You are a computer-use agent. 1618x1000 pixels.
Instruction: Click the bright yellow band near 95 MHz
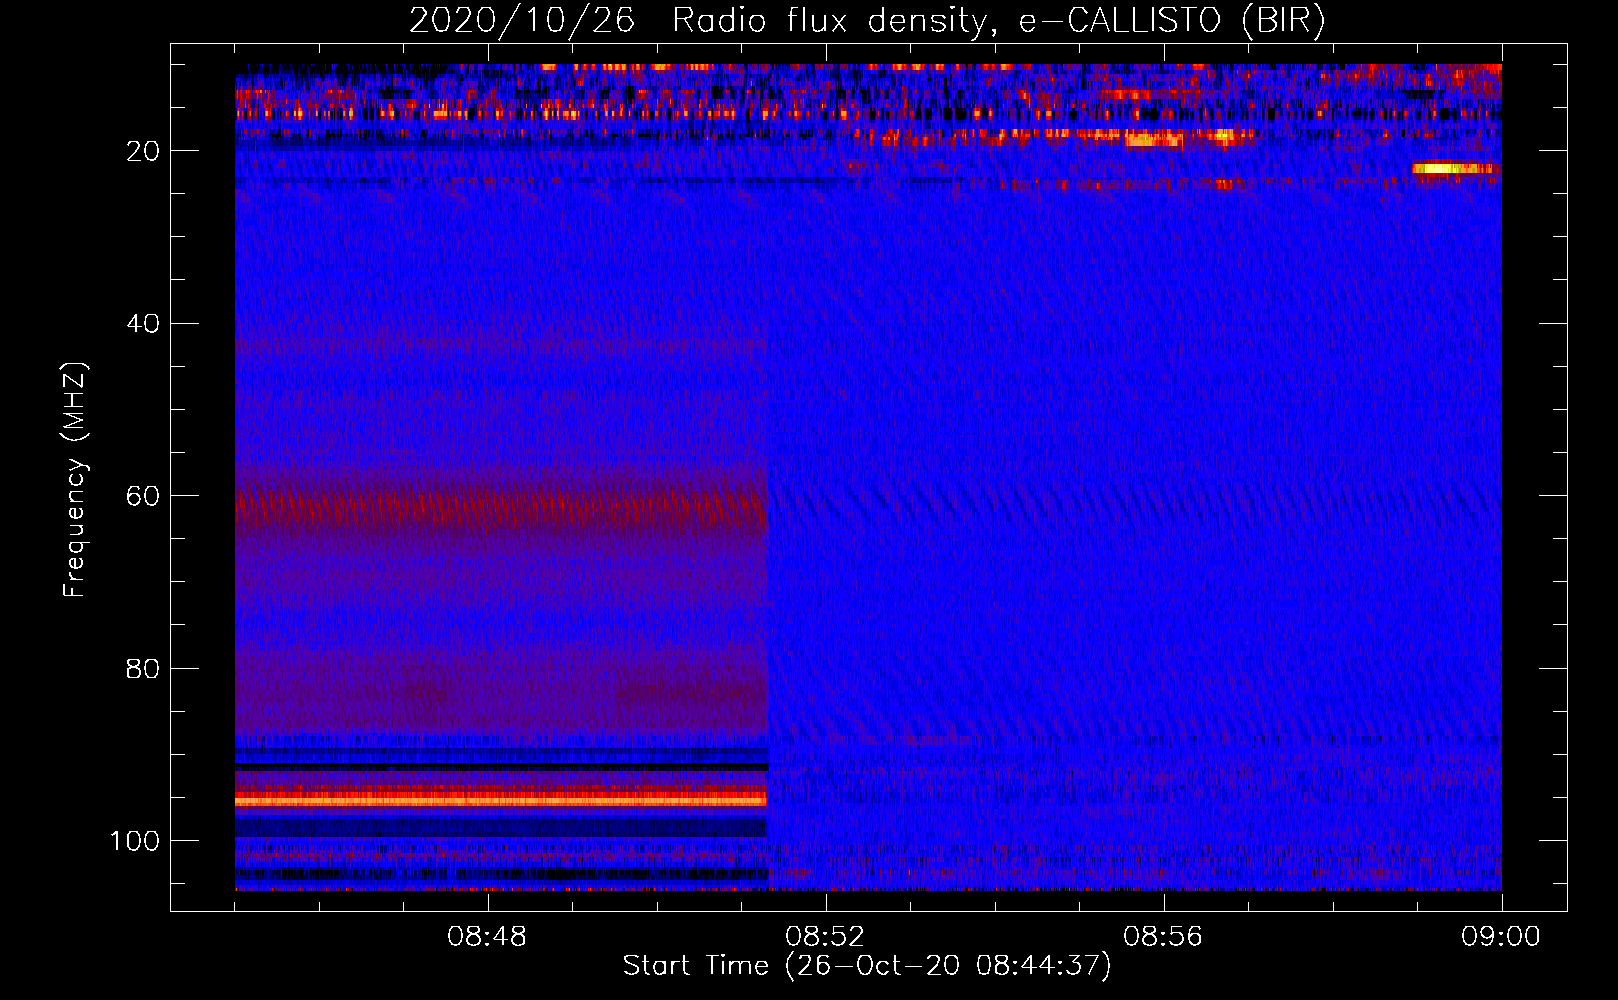pyautogui.click(x=501, y=800)
